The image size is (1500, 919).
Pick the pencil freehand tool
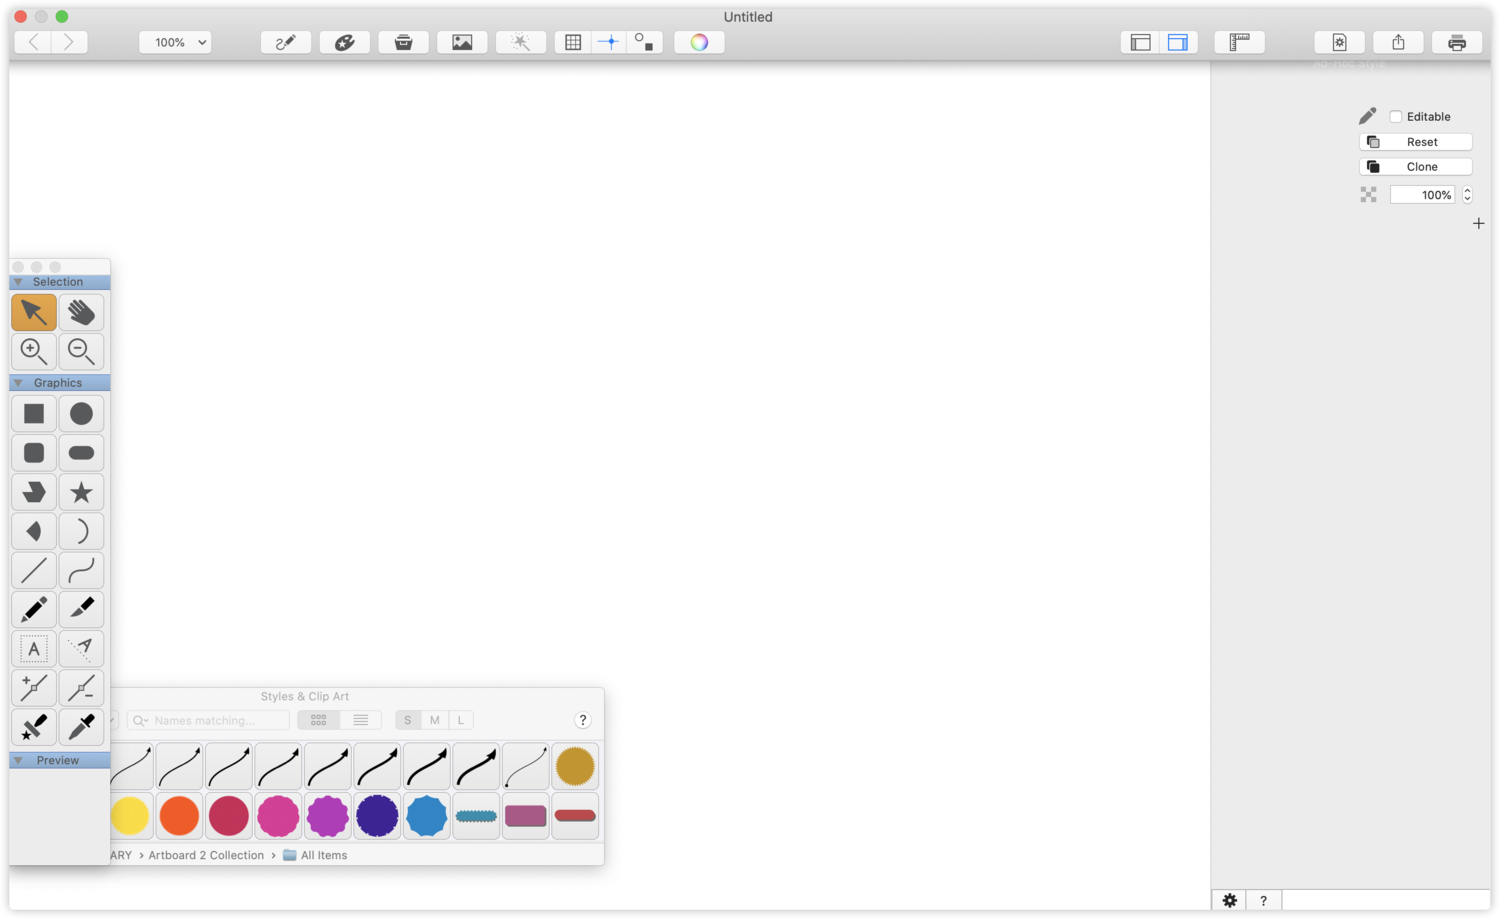coord(34,609)
